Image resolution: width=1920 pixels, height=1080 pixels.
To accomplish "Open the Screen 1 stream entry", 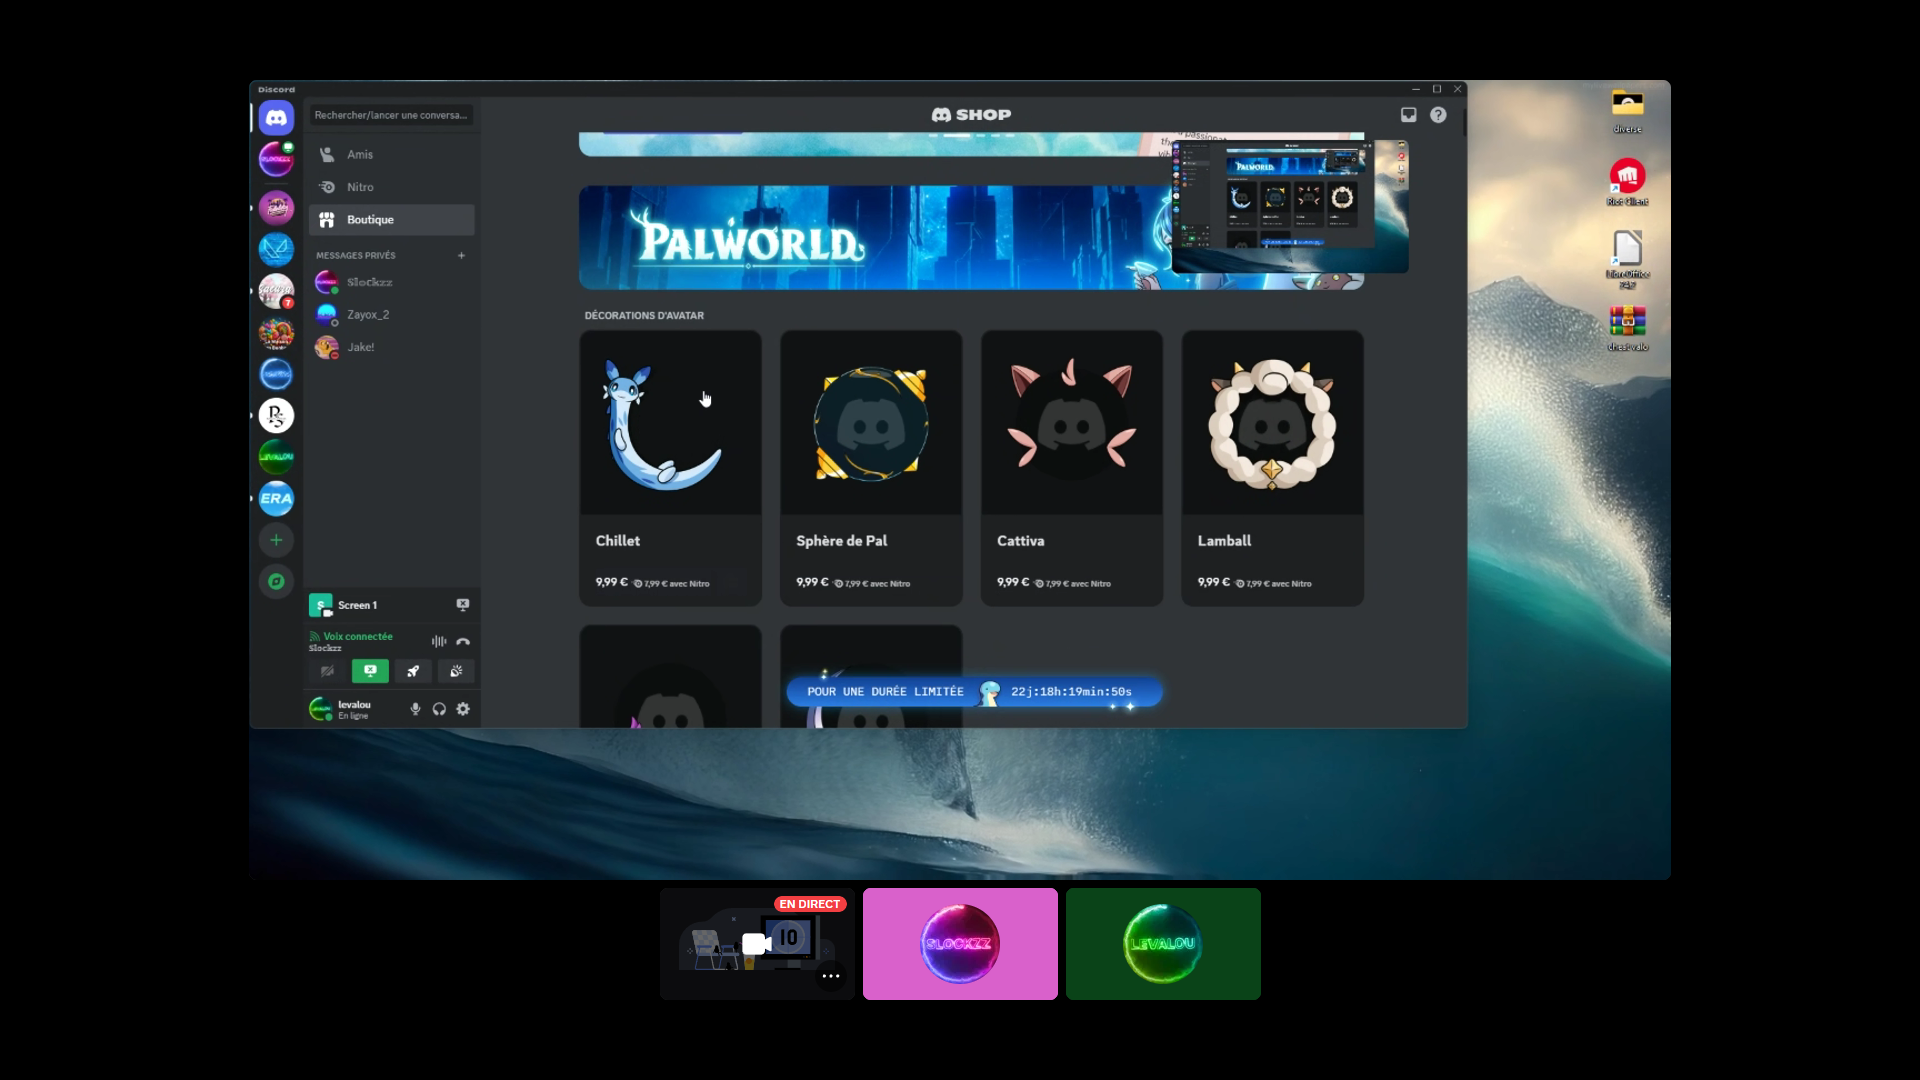I will click(380, 605).
